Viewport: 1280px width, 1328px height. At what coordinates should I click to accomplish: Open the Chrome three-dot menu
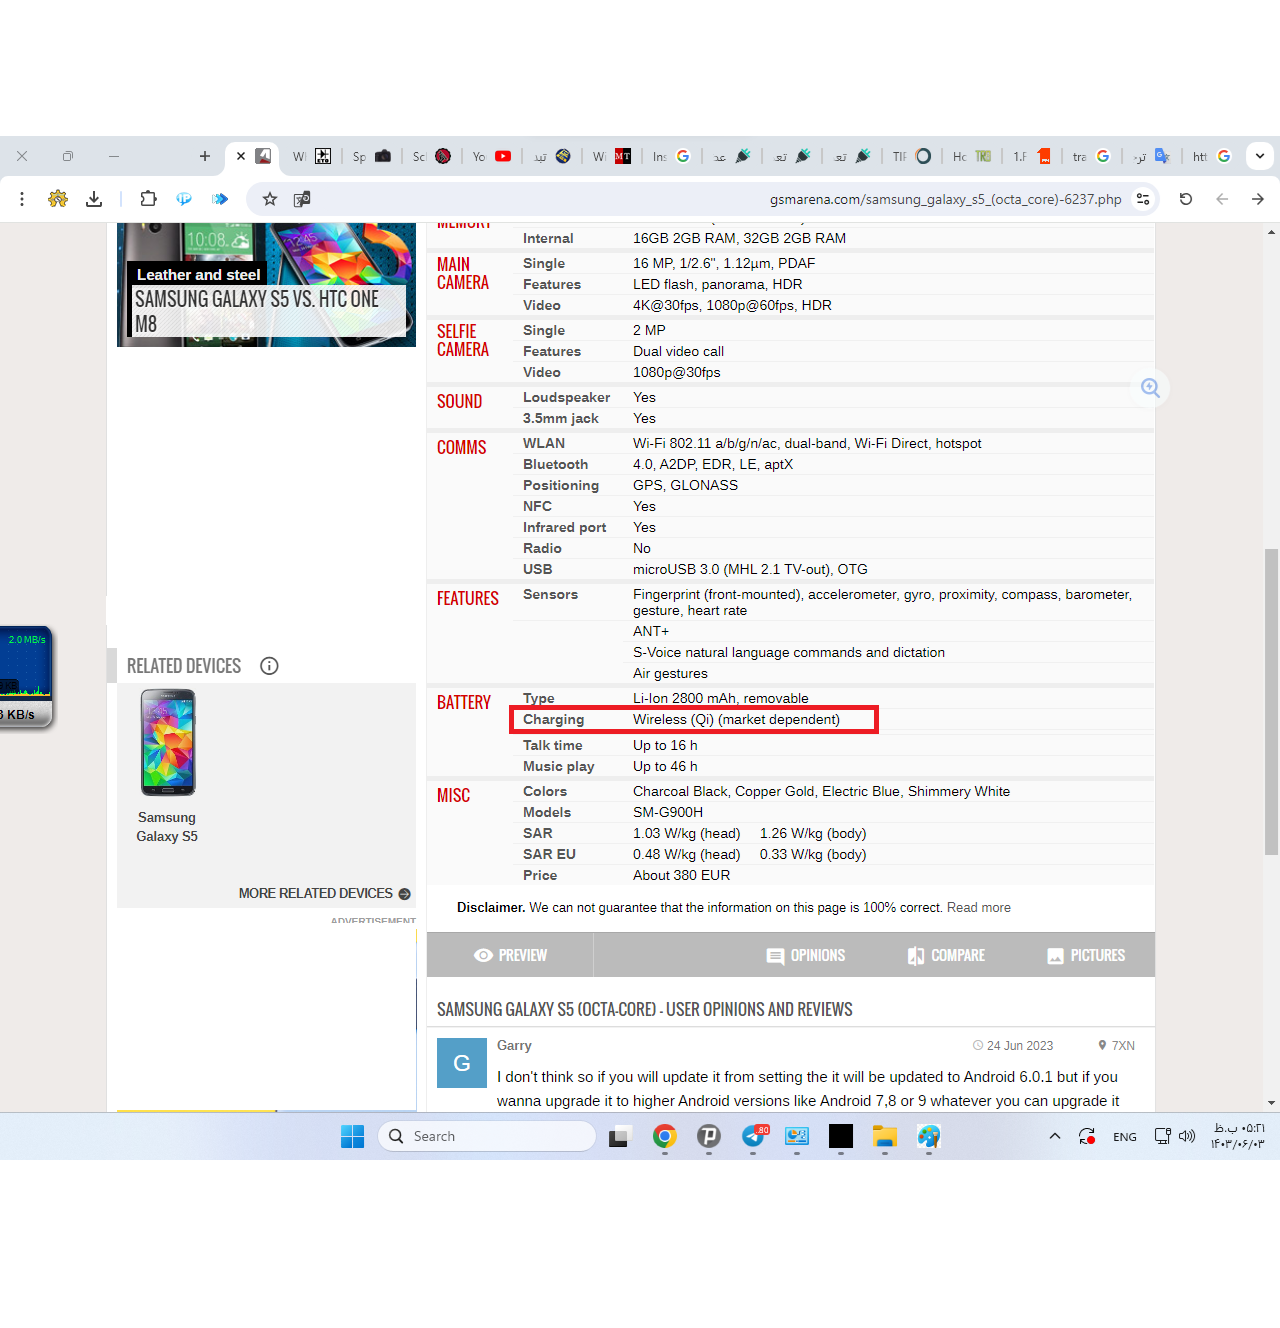tap(22, 199)
